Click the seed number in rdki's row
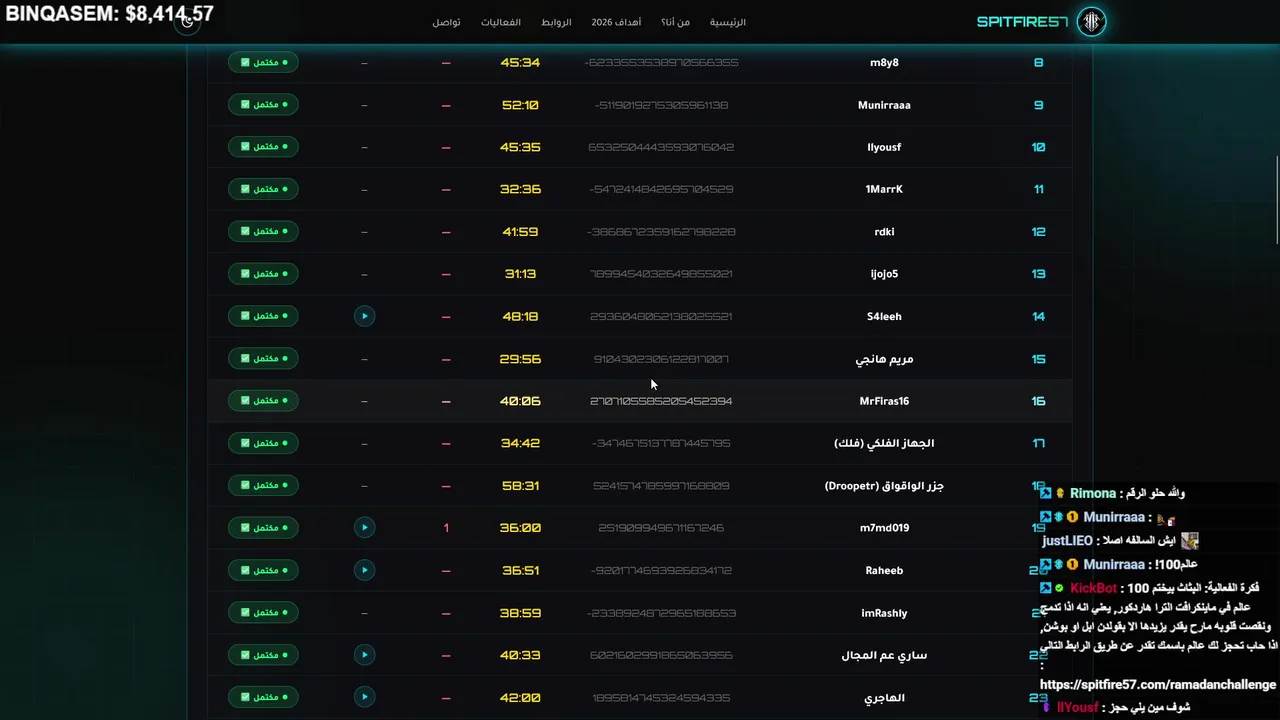The height and width of the screenshot is (720, 1280). click(661, 232)
